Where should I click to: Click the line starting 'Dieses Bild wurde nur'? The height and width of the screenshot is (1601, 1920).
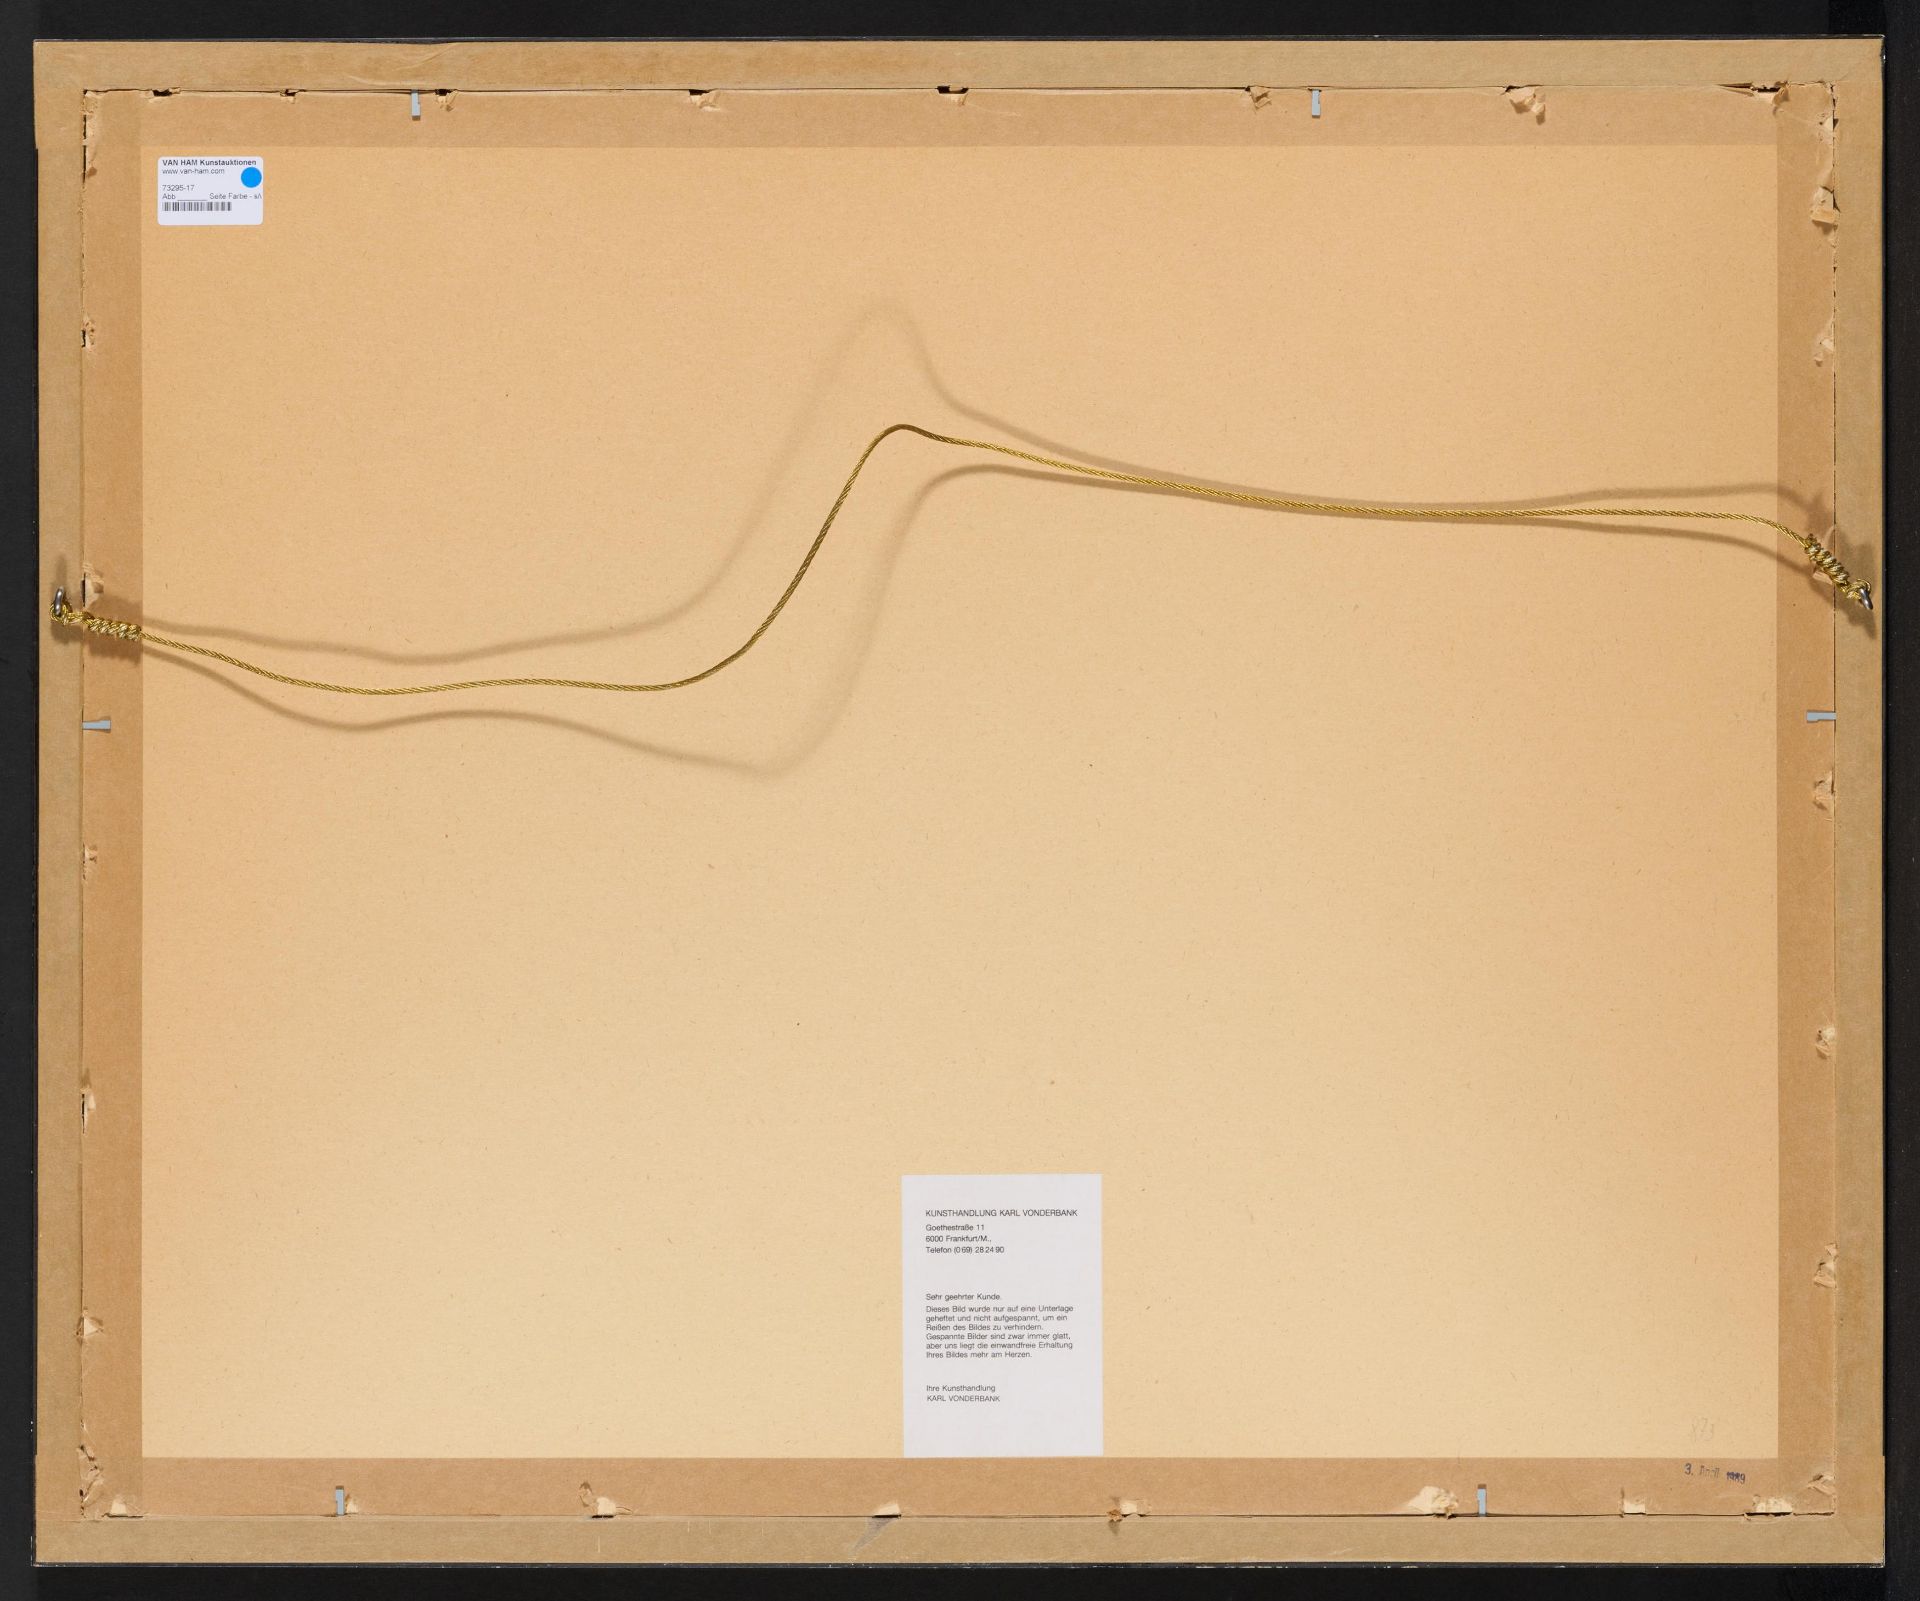tap(999, 1309)
